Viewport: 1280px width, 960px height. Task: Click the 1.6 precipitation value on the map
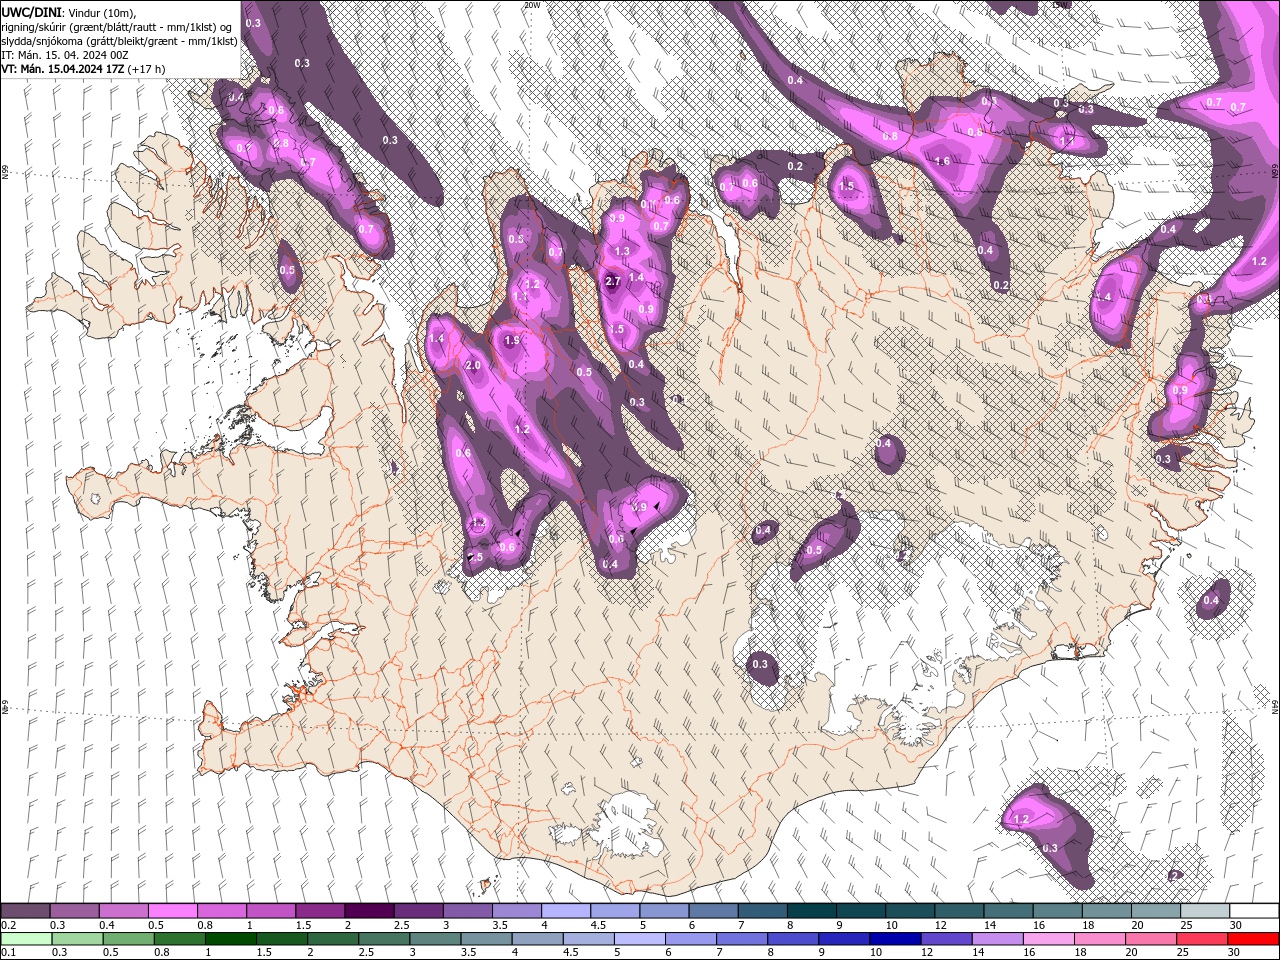(942, 161)
